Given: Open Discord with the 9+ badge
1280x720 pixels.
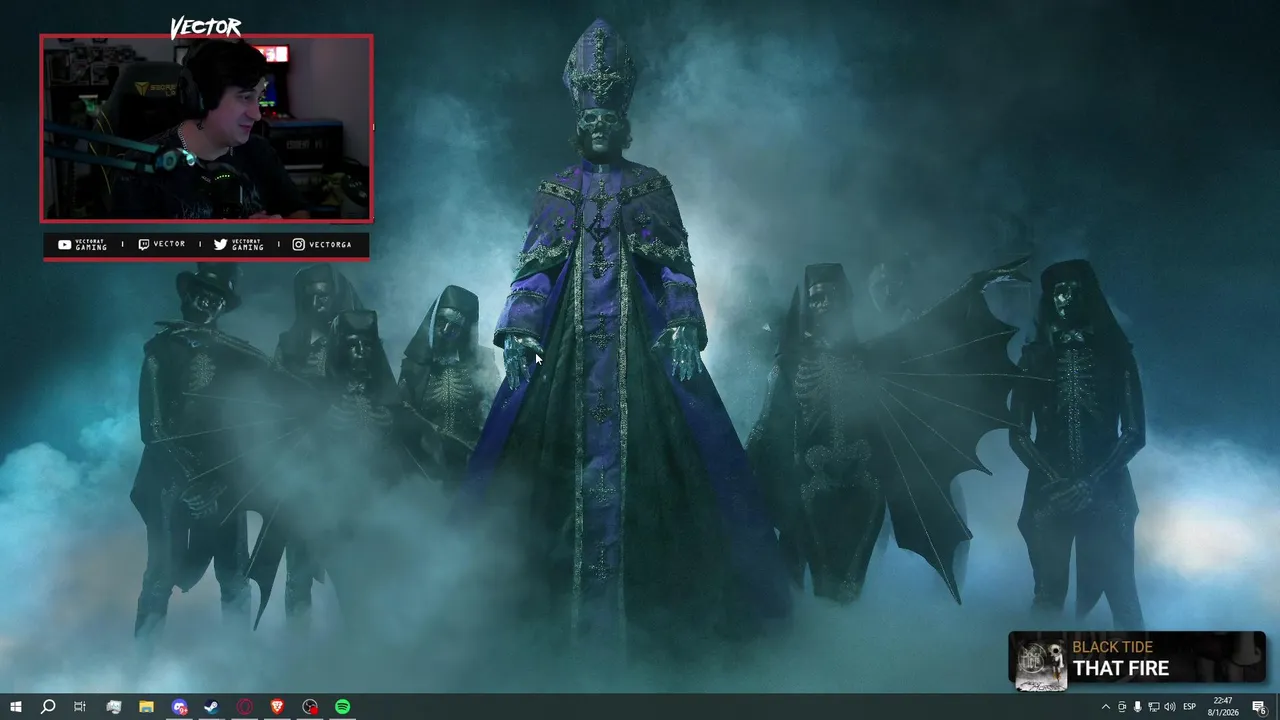Looking at the screenshot, I should click(179, 707).
